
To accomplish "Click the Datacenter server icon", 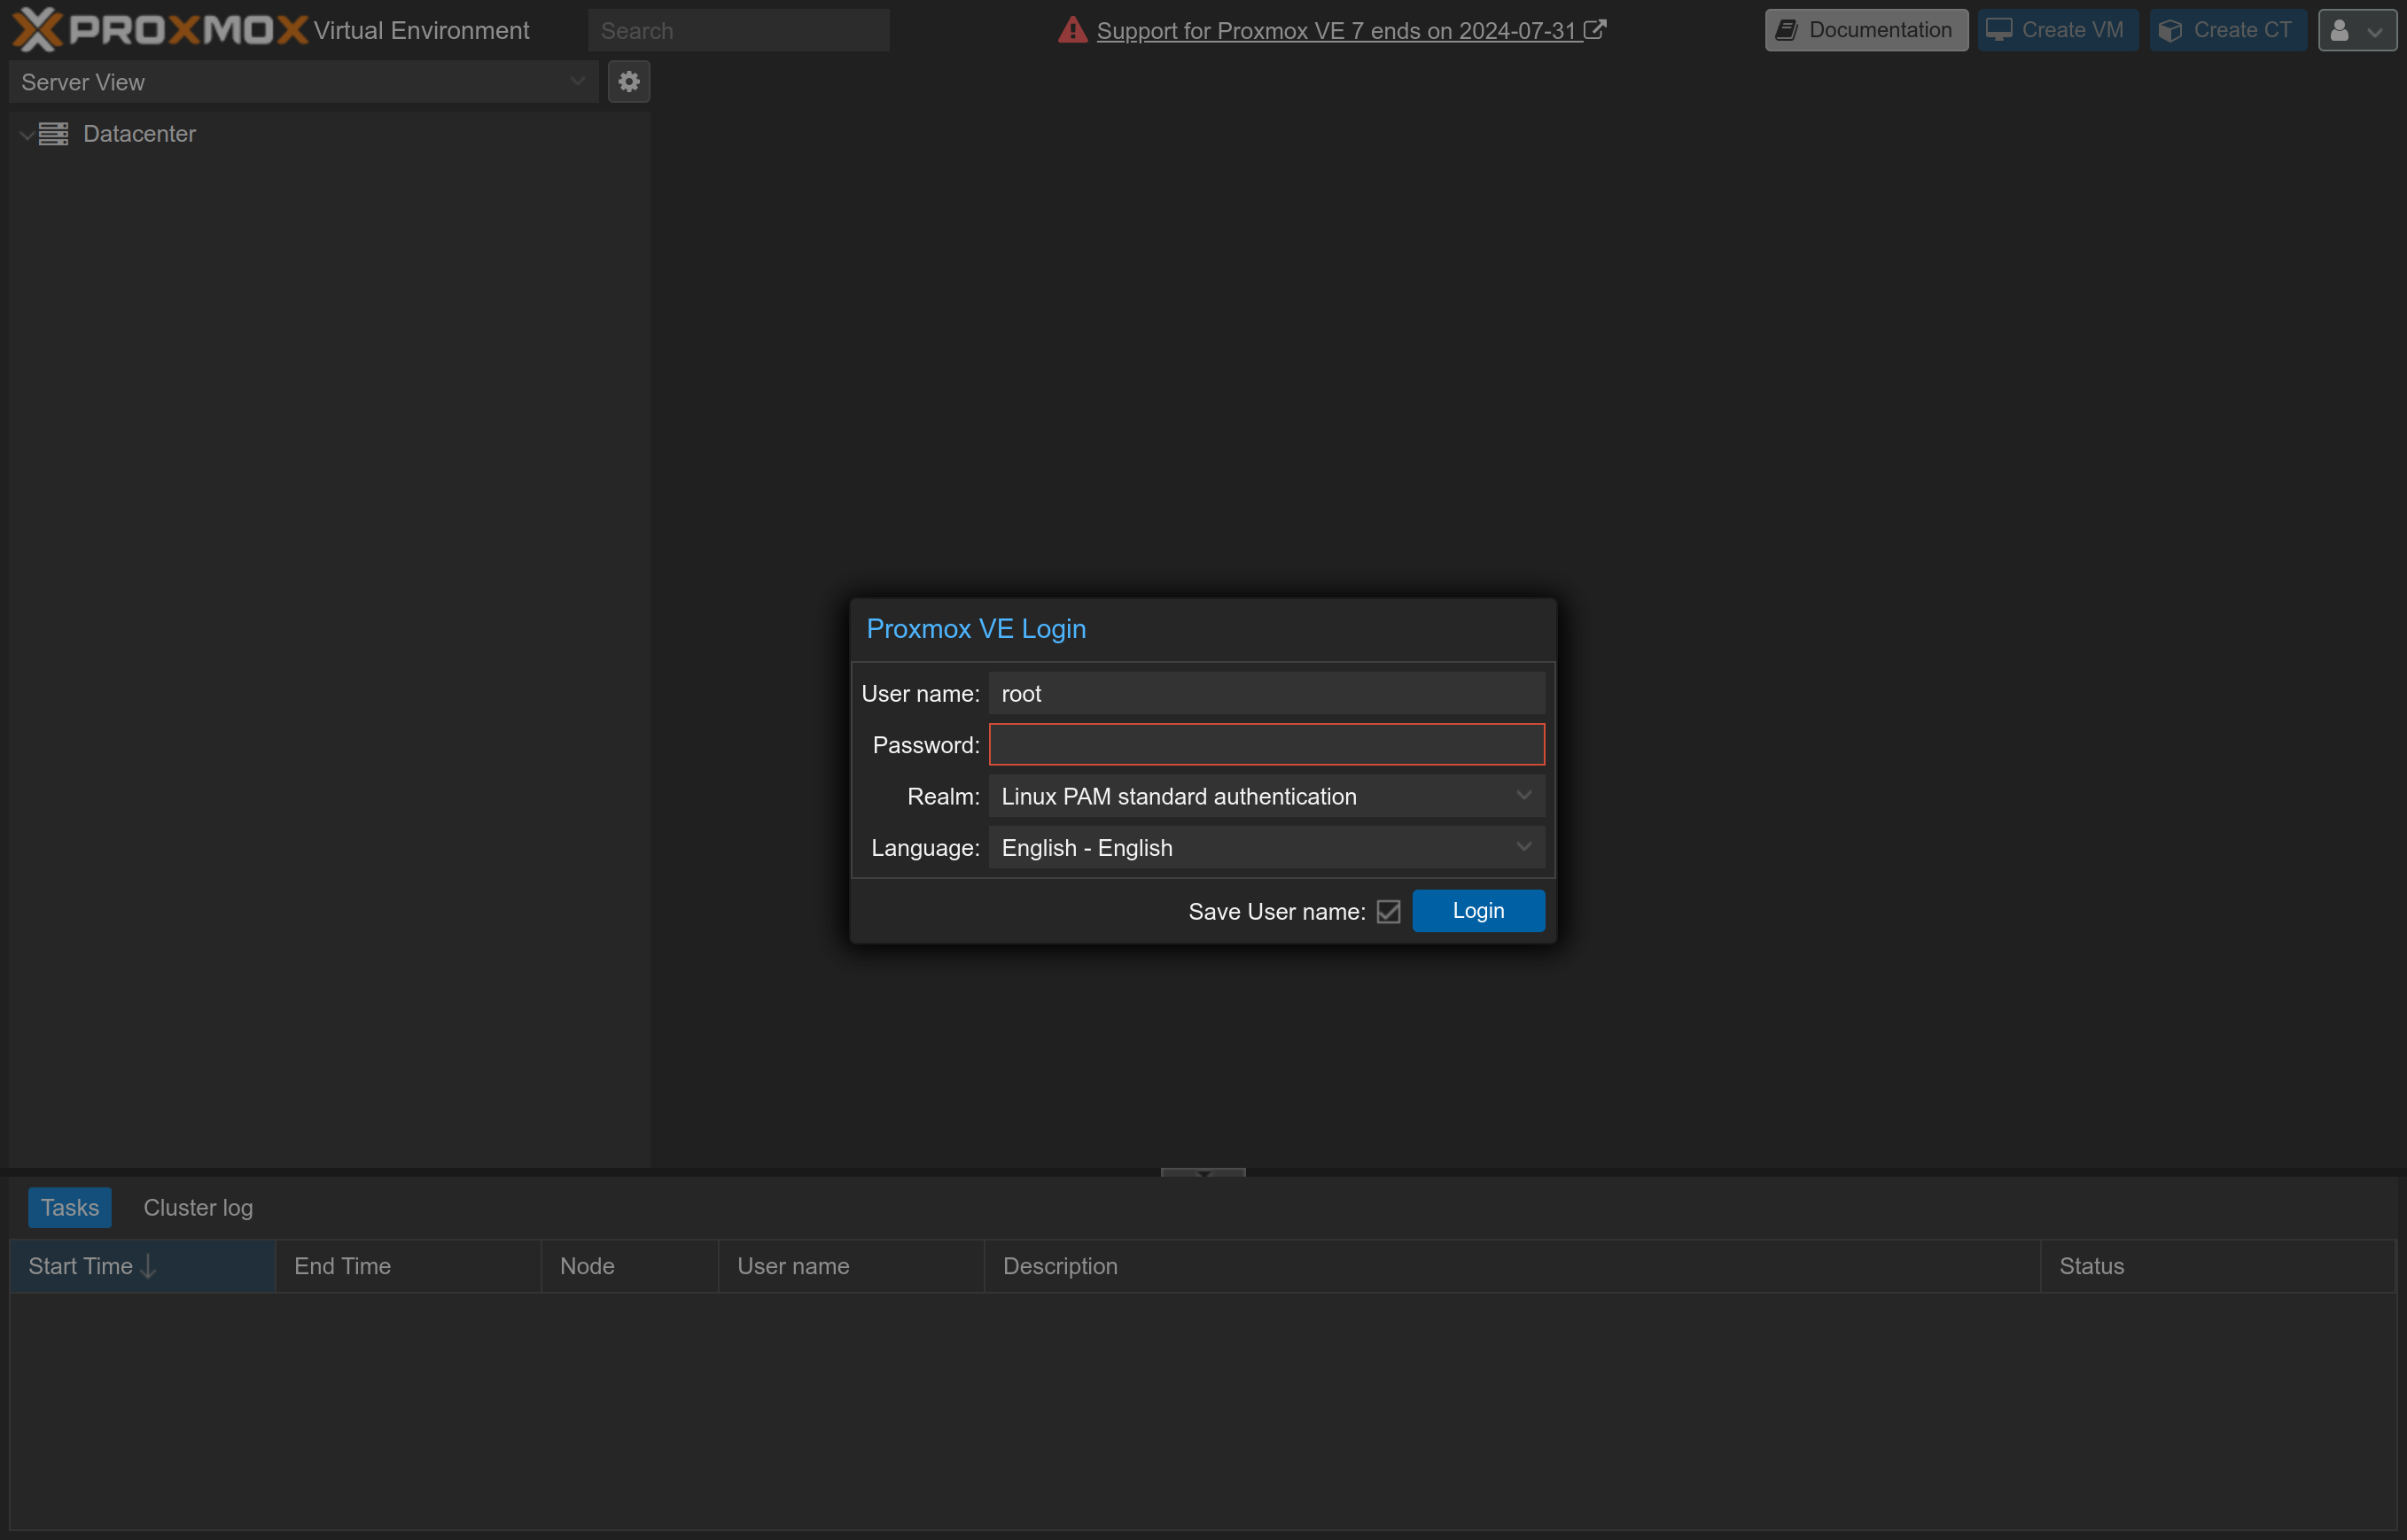I will 54,134.
